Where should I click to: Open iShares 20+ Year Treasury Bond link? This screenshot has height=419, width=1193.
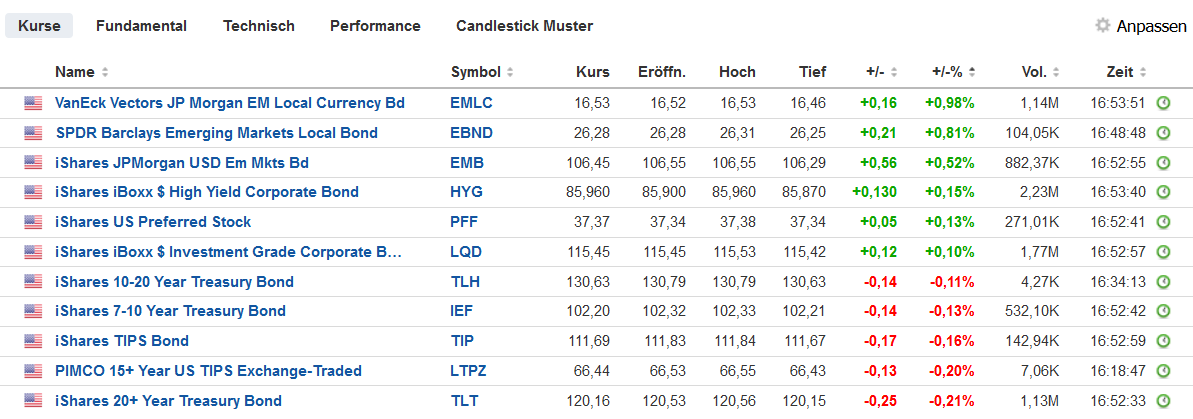(168, 401)
